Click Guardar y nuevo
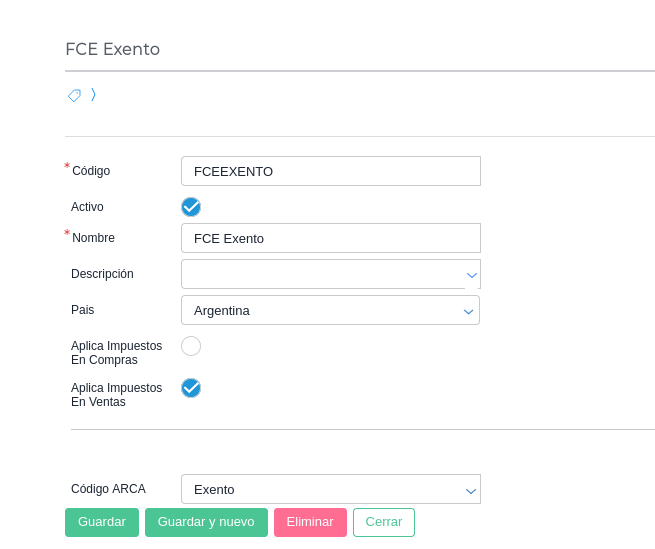Image resolution: width=655 pixels, height=549 pixels. tap(206, 522)
